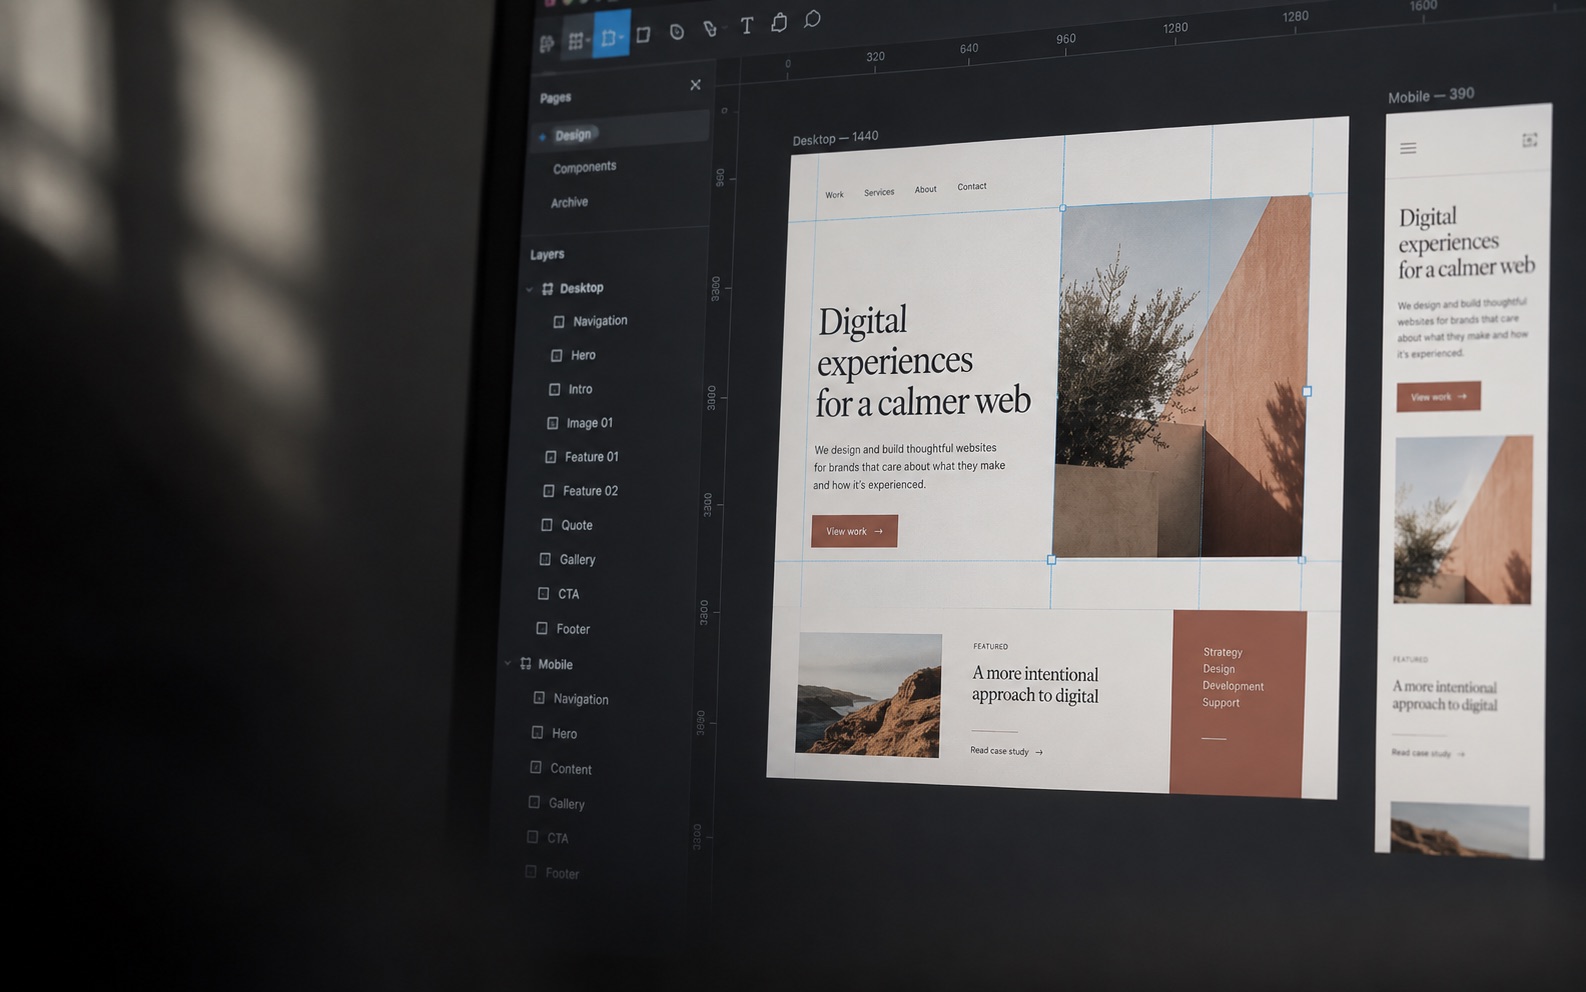Screen dimensions: 1586x992
Task: Select the grid layout tool in the toolbar
Action: [574, 41]
